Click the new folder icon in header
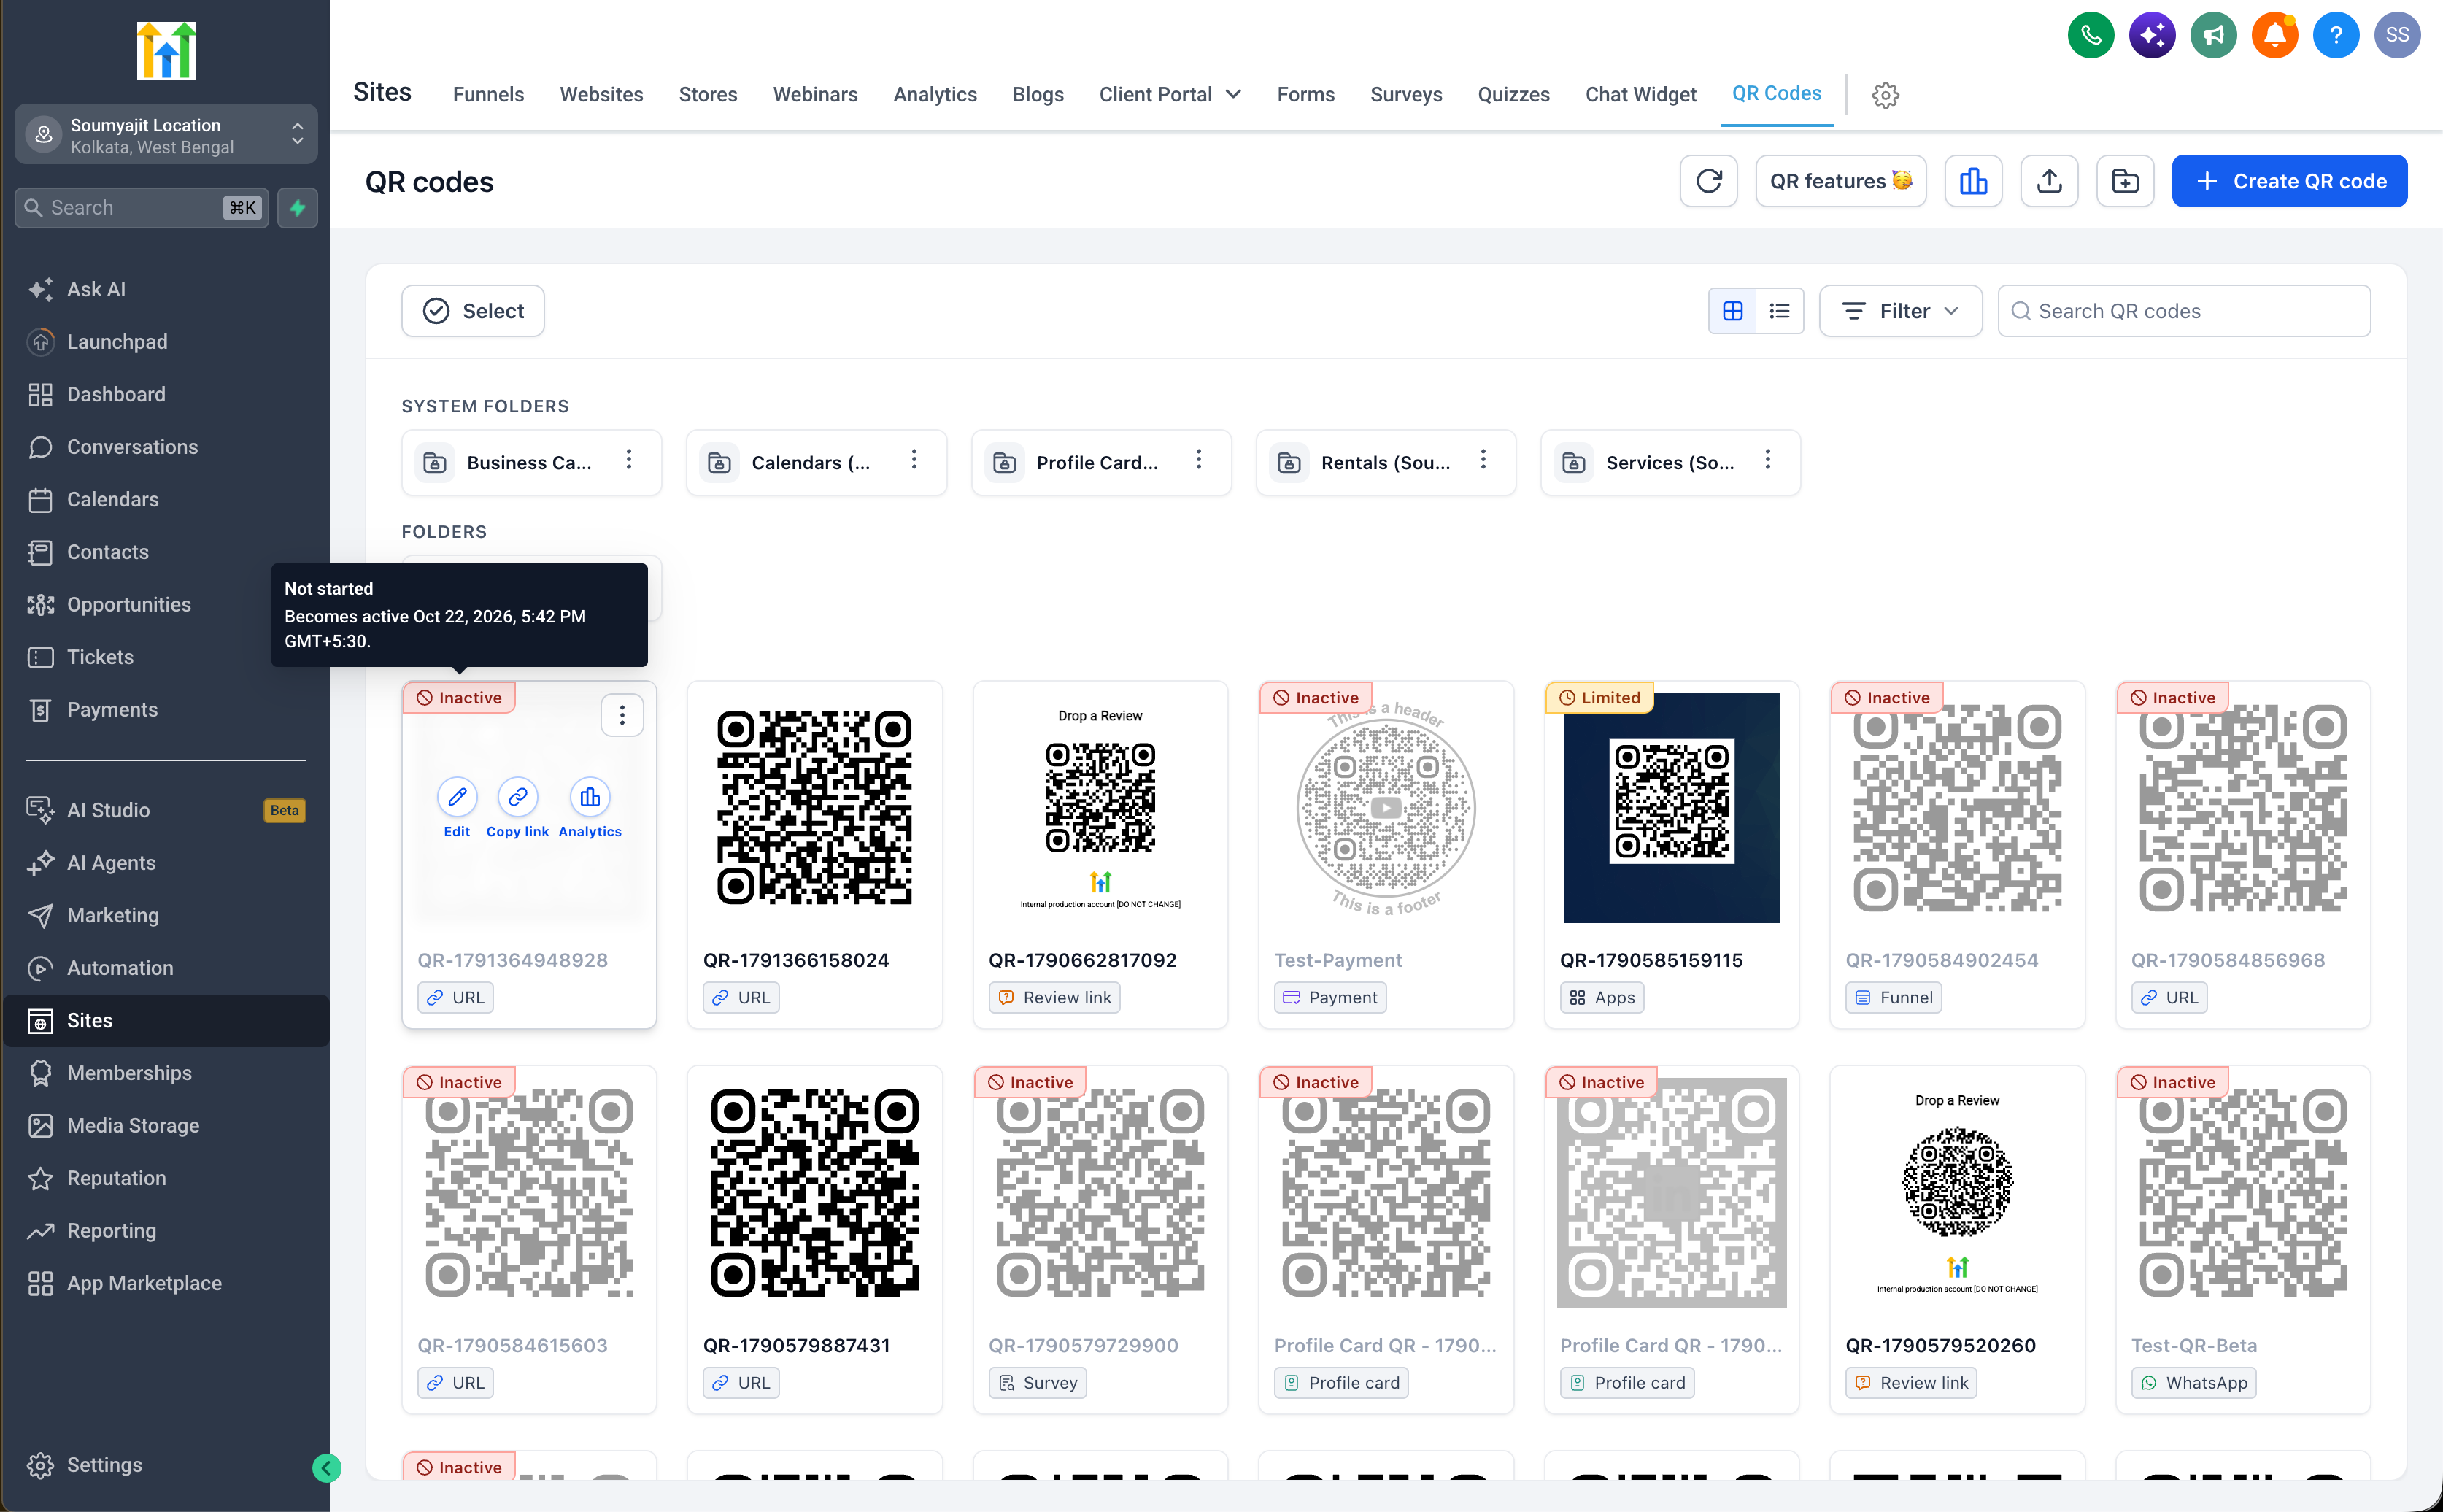Screen dimensions: 2443x1512 (x=2125, y=181)
